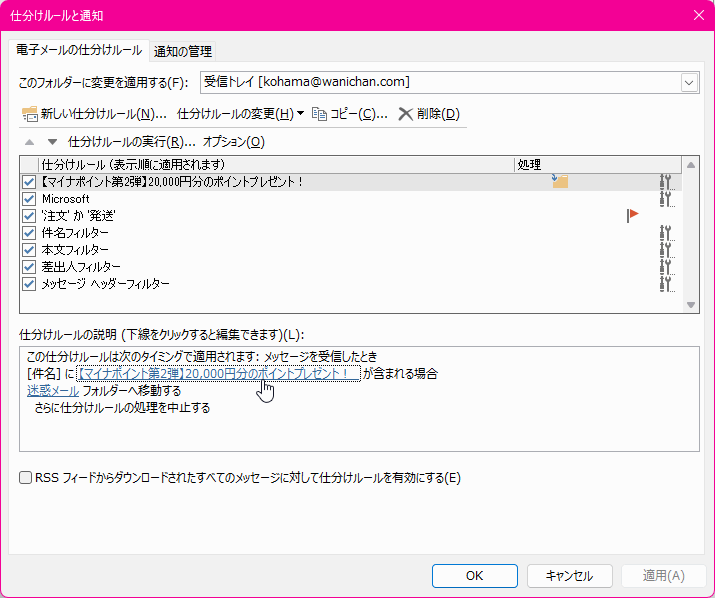Select the 【マイナポイント第2弾】 rule name in list
Image resolution: width=715 pixels, height=598 pixels.
172,182
